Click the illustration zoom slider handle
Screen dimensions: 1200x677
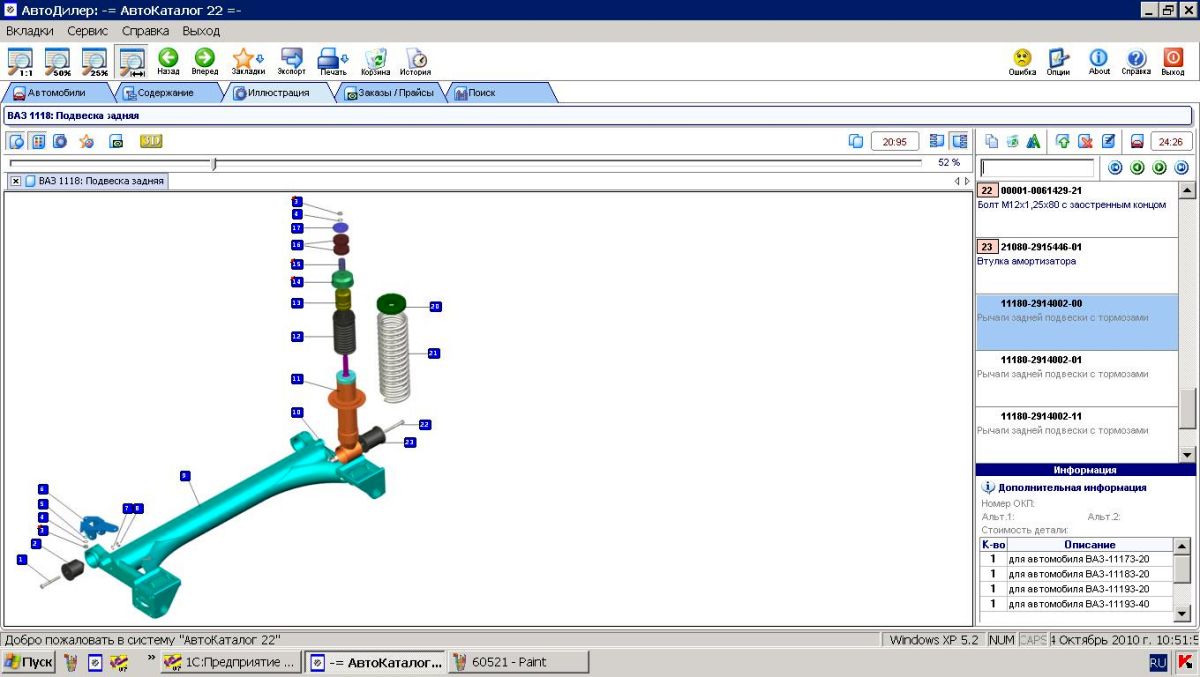(x=214, y=163)
